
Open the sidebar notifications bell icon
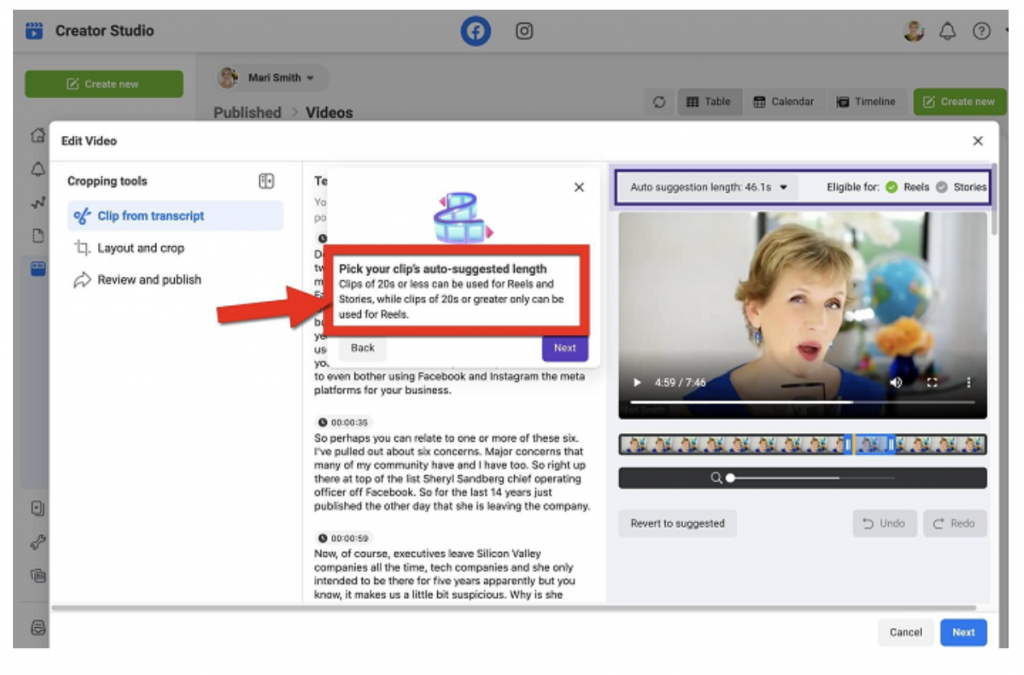click(38, 169)
